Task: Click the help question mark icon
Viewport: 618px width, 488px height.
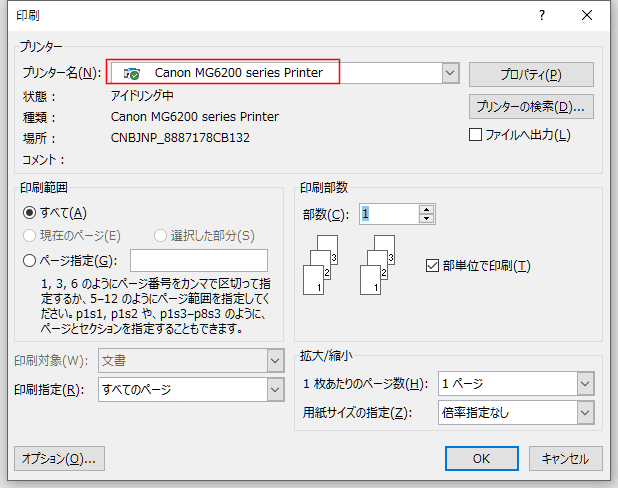Action: [542, 15]
